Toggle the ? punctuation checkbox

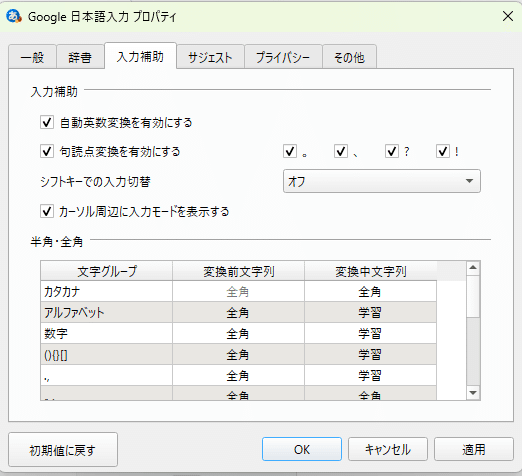(x=392, y=151)
